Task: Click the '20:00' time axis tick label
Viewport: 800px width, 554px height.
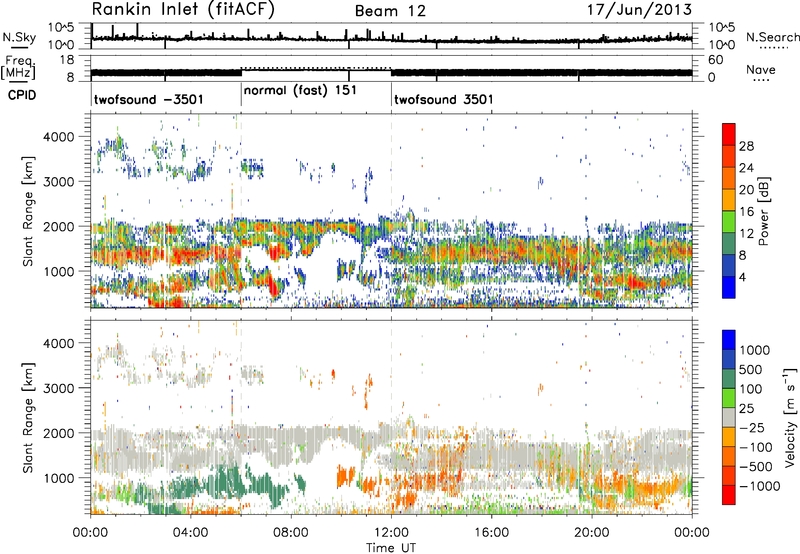Action: point(592,533)
